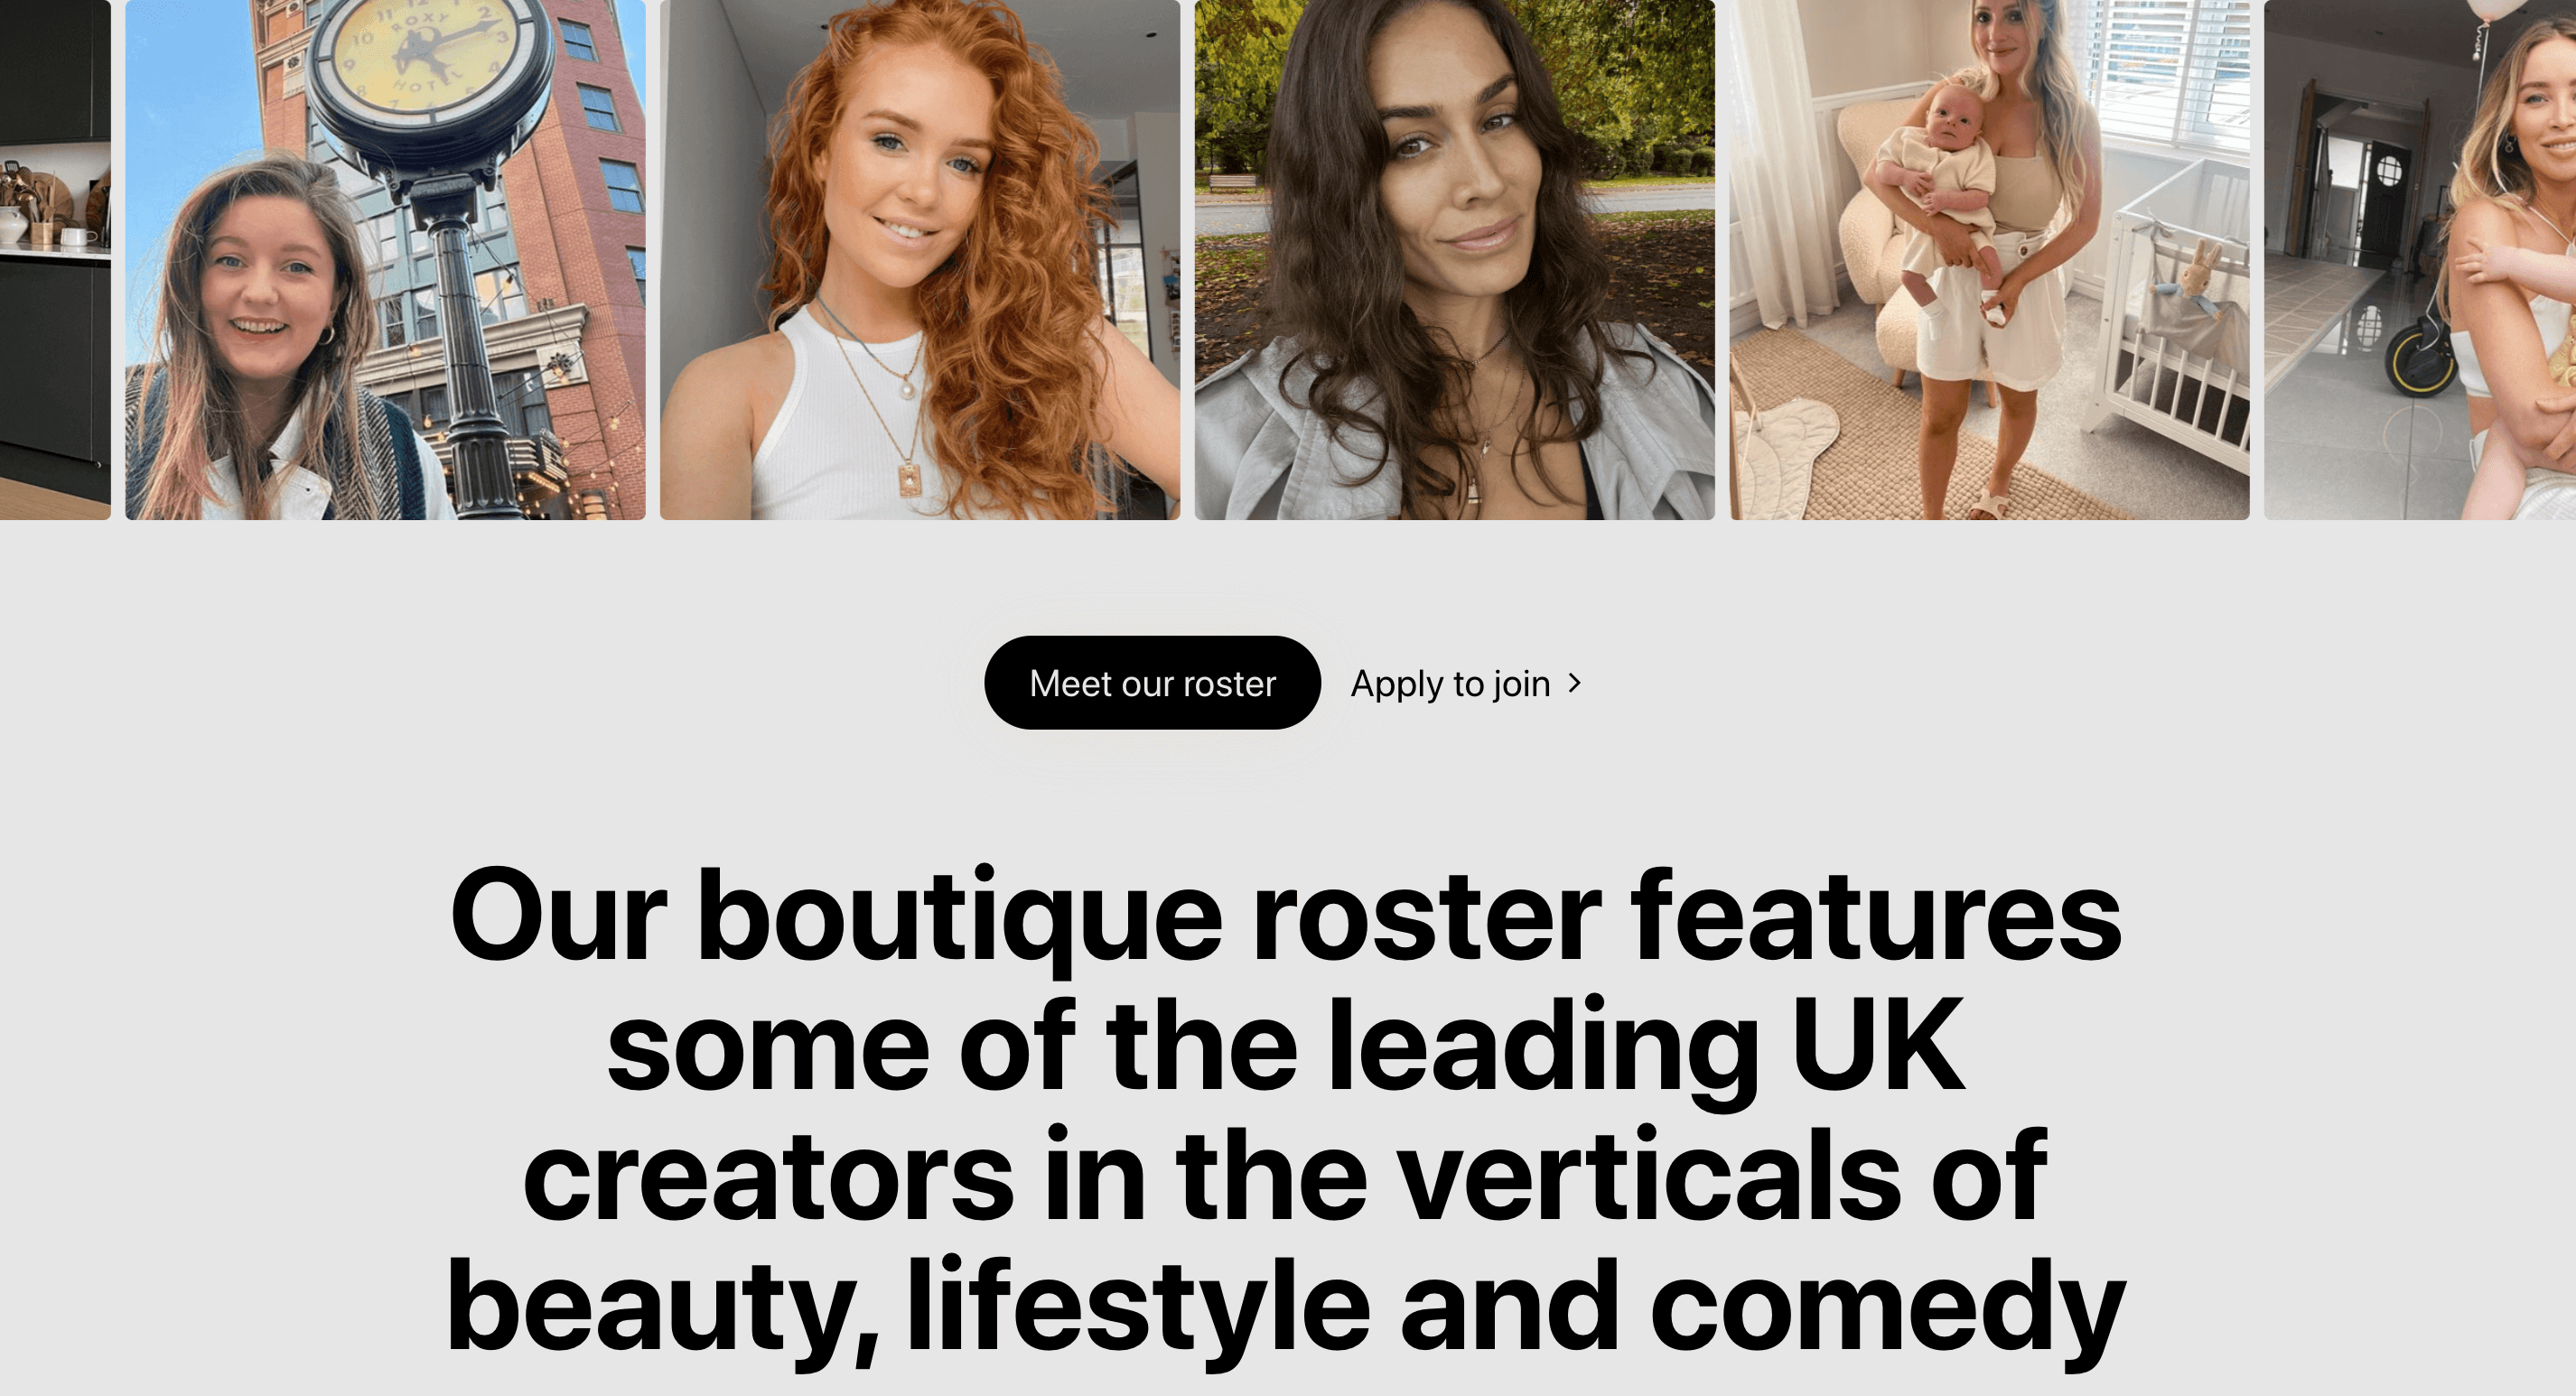This screenshot has width=2576, height=1396.
Task: Open the dark-haired woman's park photo
Action: [1455, 259]
